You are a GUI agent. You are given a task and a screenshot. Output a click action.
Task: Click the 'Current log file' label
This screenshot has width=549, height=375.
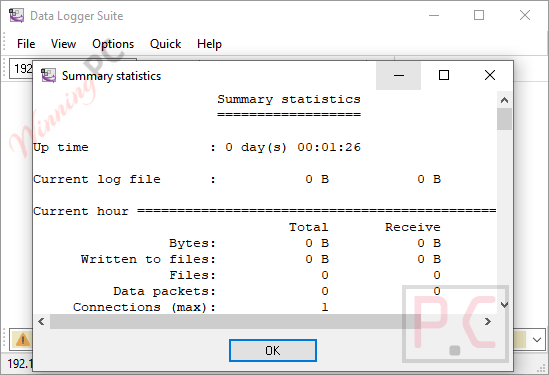pos(97,179)
